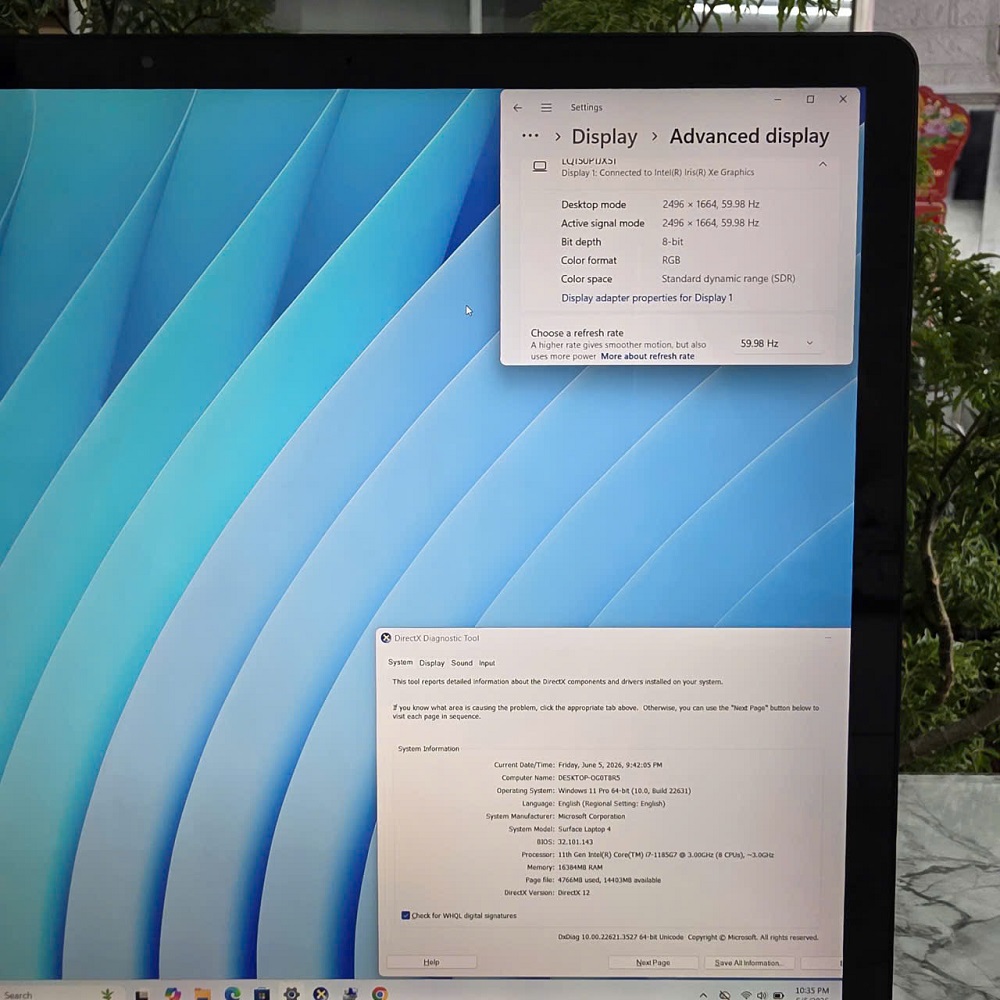Click Save All Information button
This screenshot has width=1000, height=1000.
coord(749,963)
